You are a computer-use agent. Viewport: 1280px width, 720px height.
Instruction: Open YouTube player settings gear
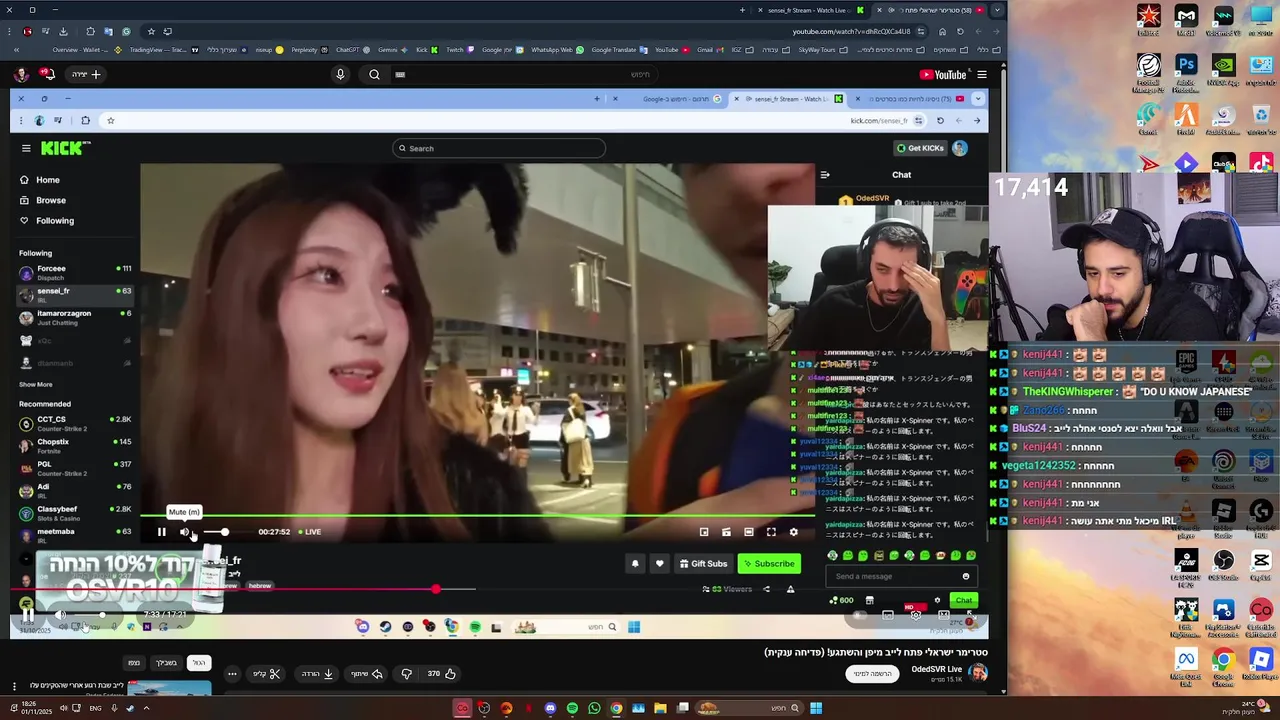916,615
